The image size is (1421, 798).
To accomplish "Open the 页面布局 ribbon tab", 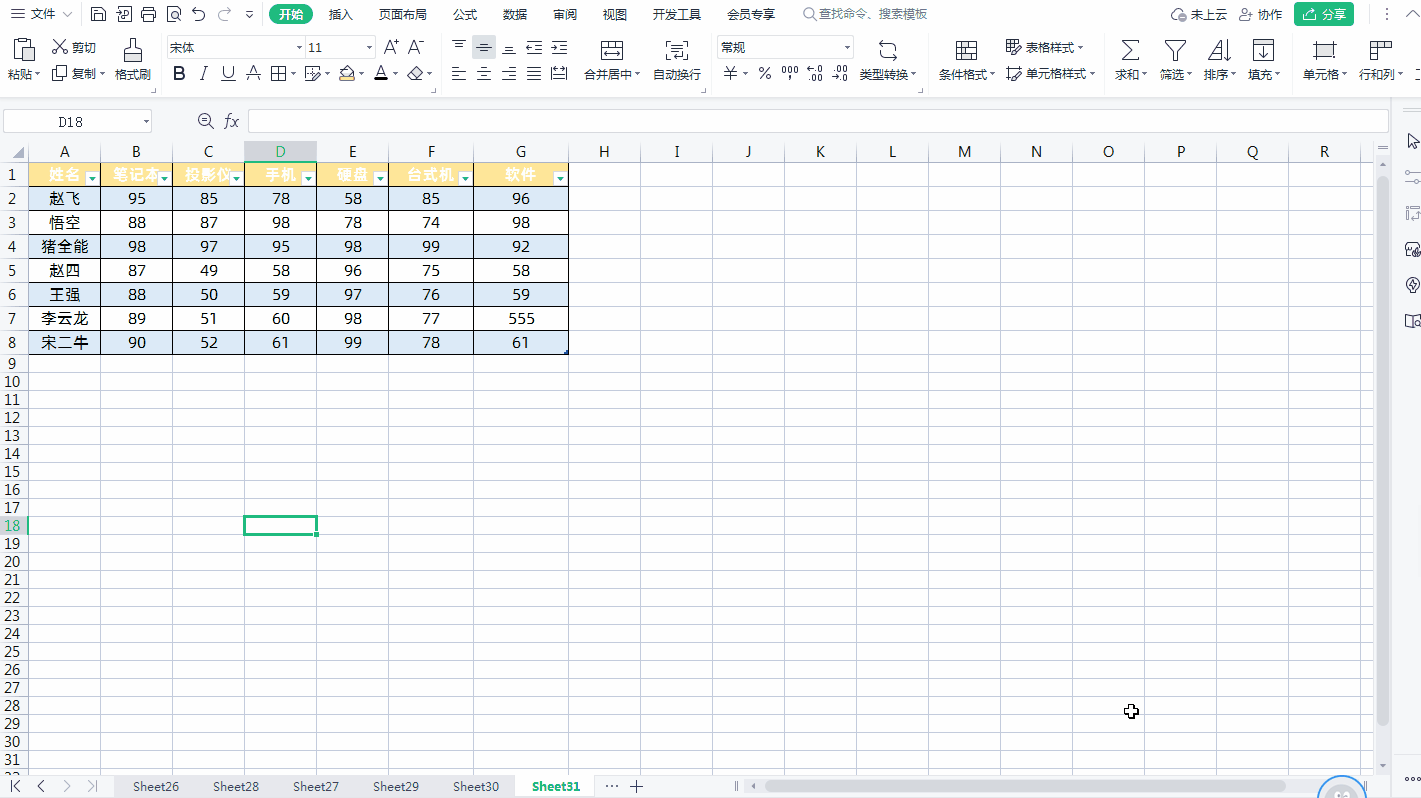I will point(403,14).
